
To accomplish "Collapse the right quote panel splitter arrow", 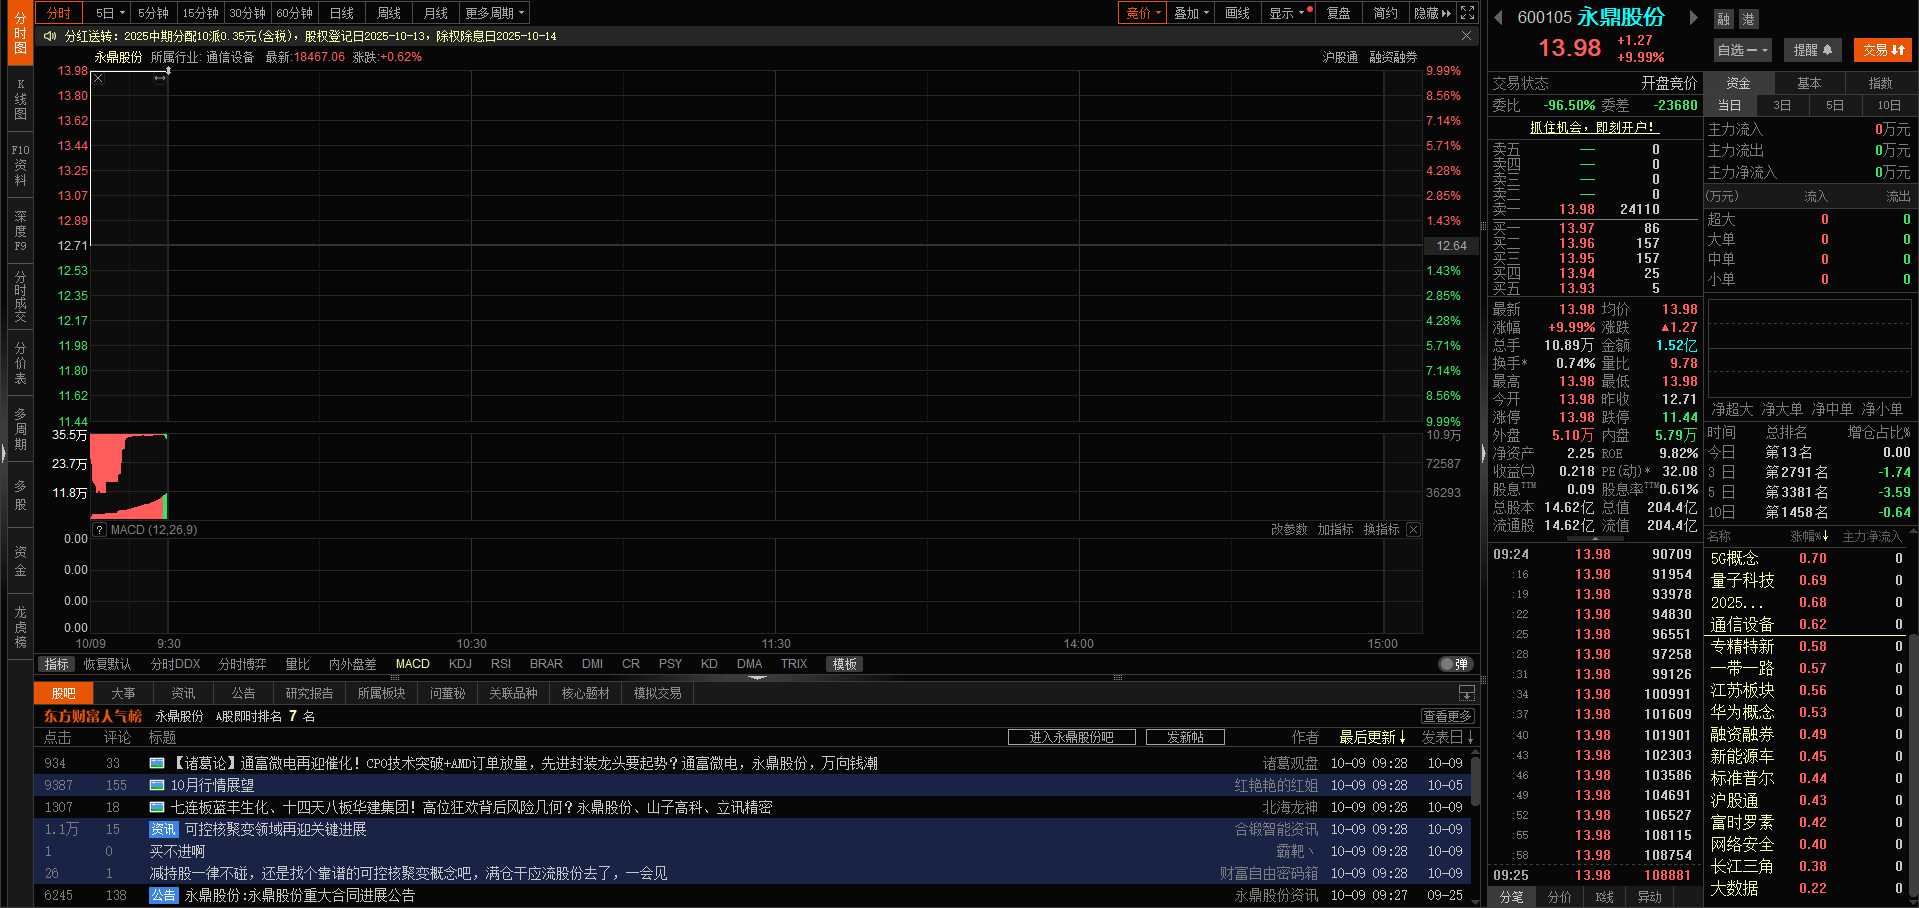I will 1483,453.
